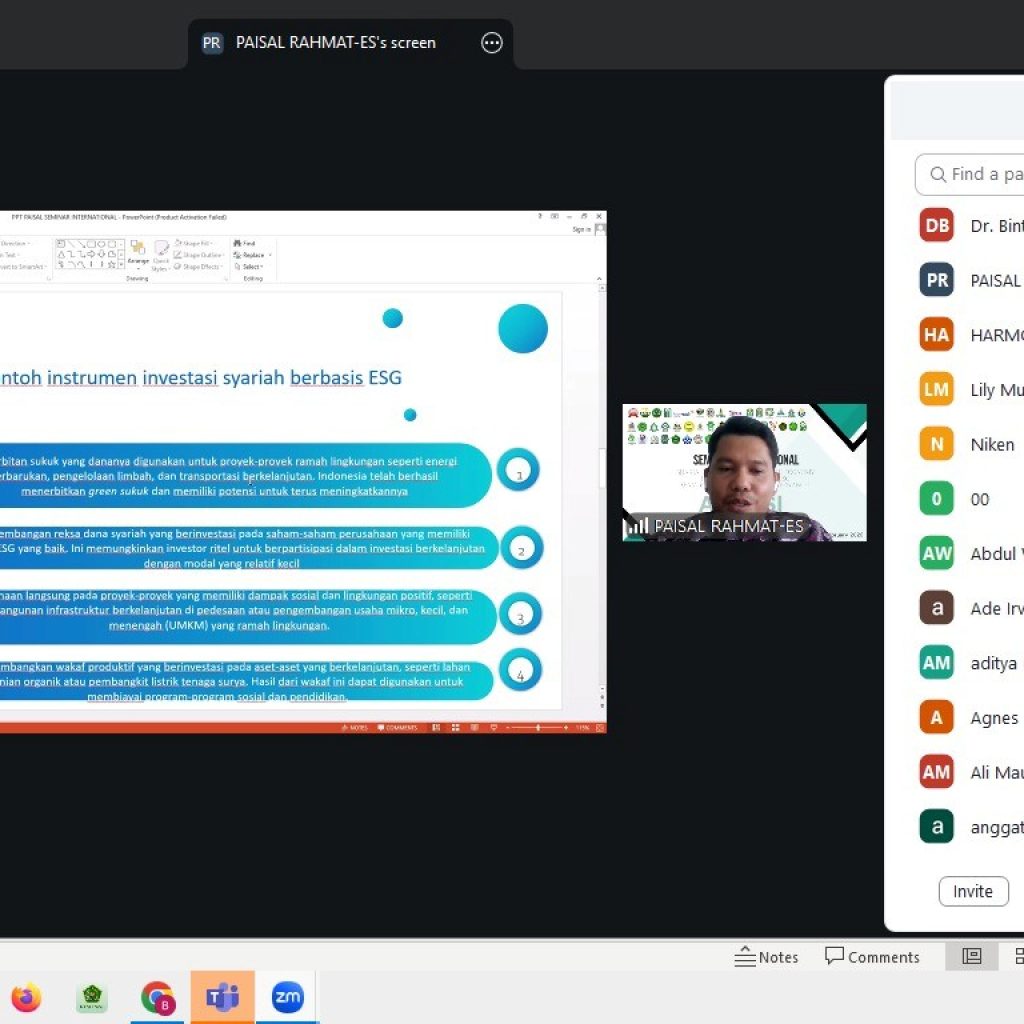Click the Arrange icon in the Drawing group
Image resolution: width=1024 pixels, height=1024 pixels.
click(137, 252)
